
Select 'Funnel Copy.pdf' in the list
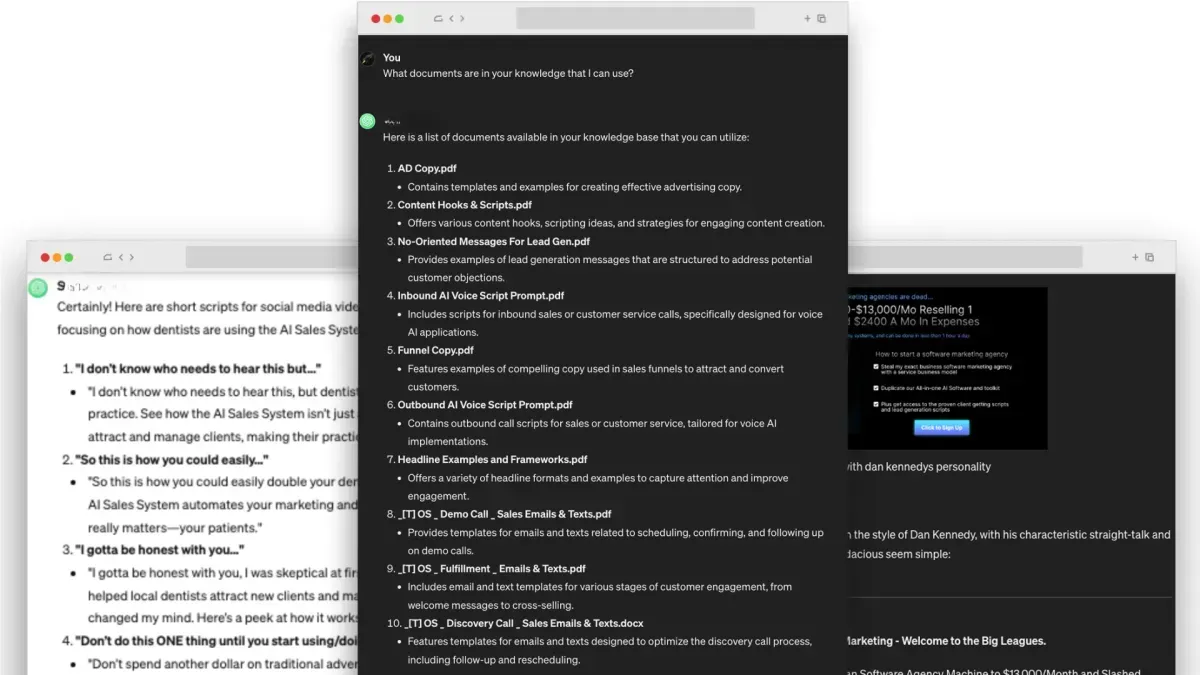[x=436, y=350]
